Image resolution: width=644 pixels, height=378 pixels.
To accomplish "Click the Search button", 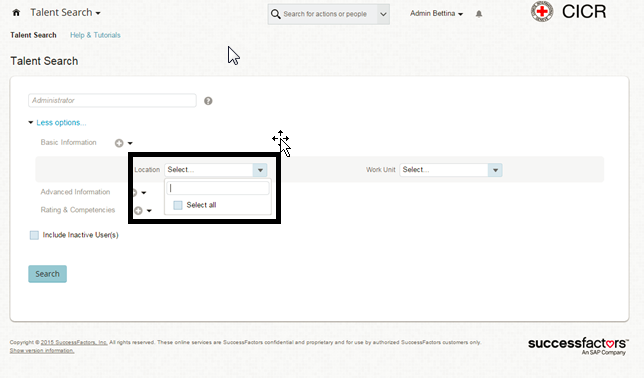I will coord(47,274).
